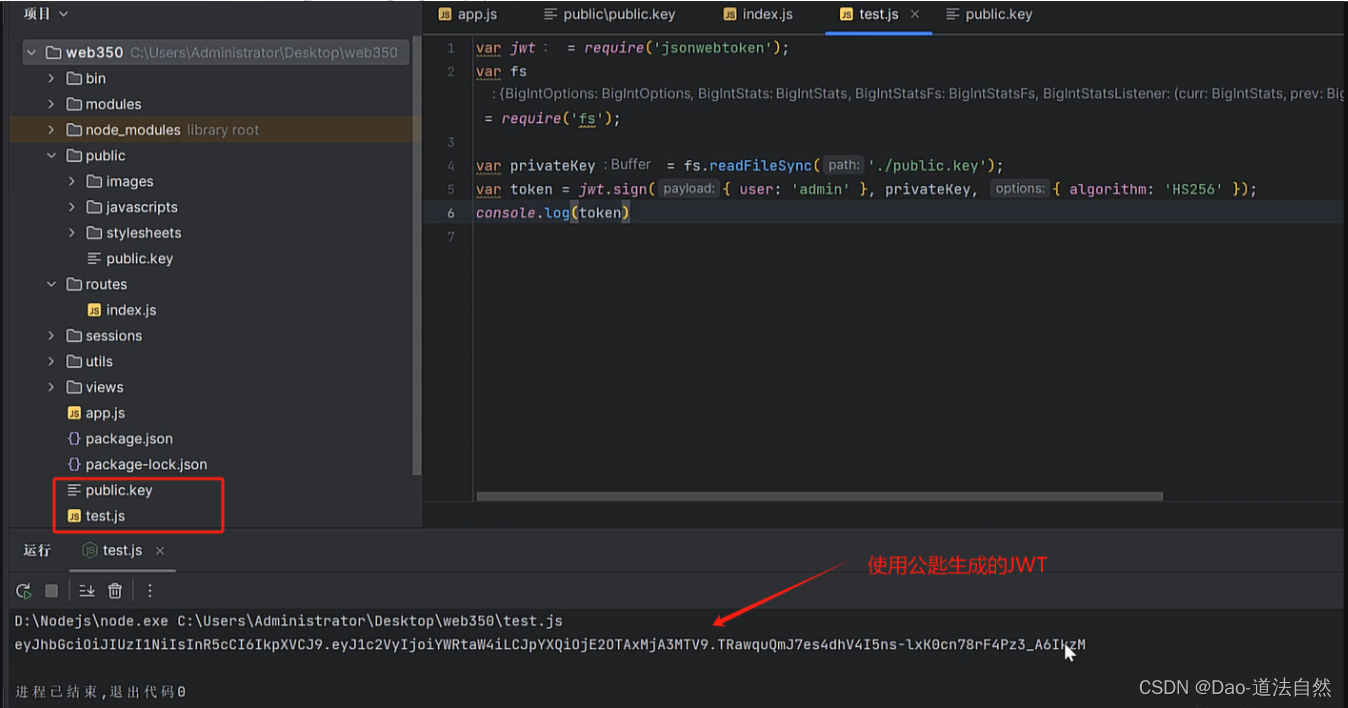Click the scroll-to-end icon in run toolbar
Image resolution: width=1348 pixels, height=708 pixels.
(86, 591)
